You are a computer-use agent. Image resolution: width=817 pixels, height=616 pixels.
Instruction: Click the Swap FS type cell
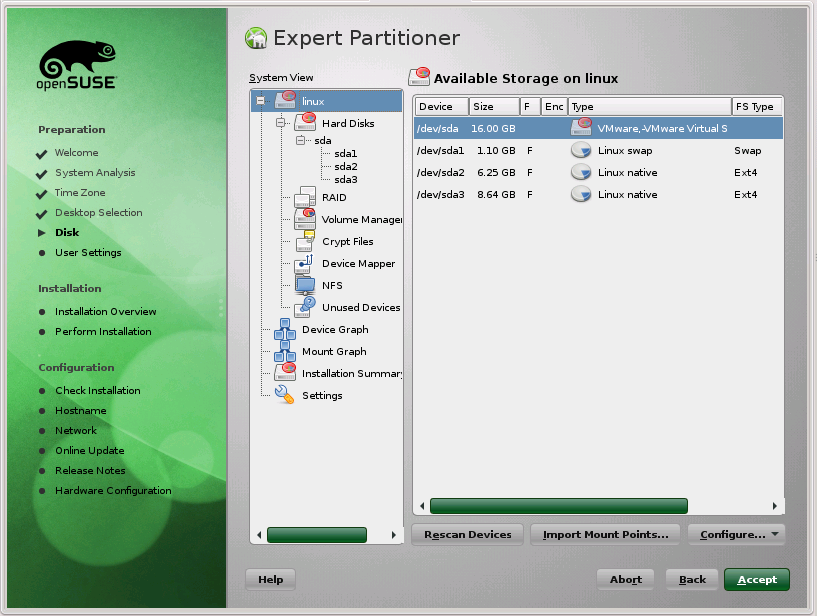click(x=747, y=151)
